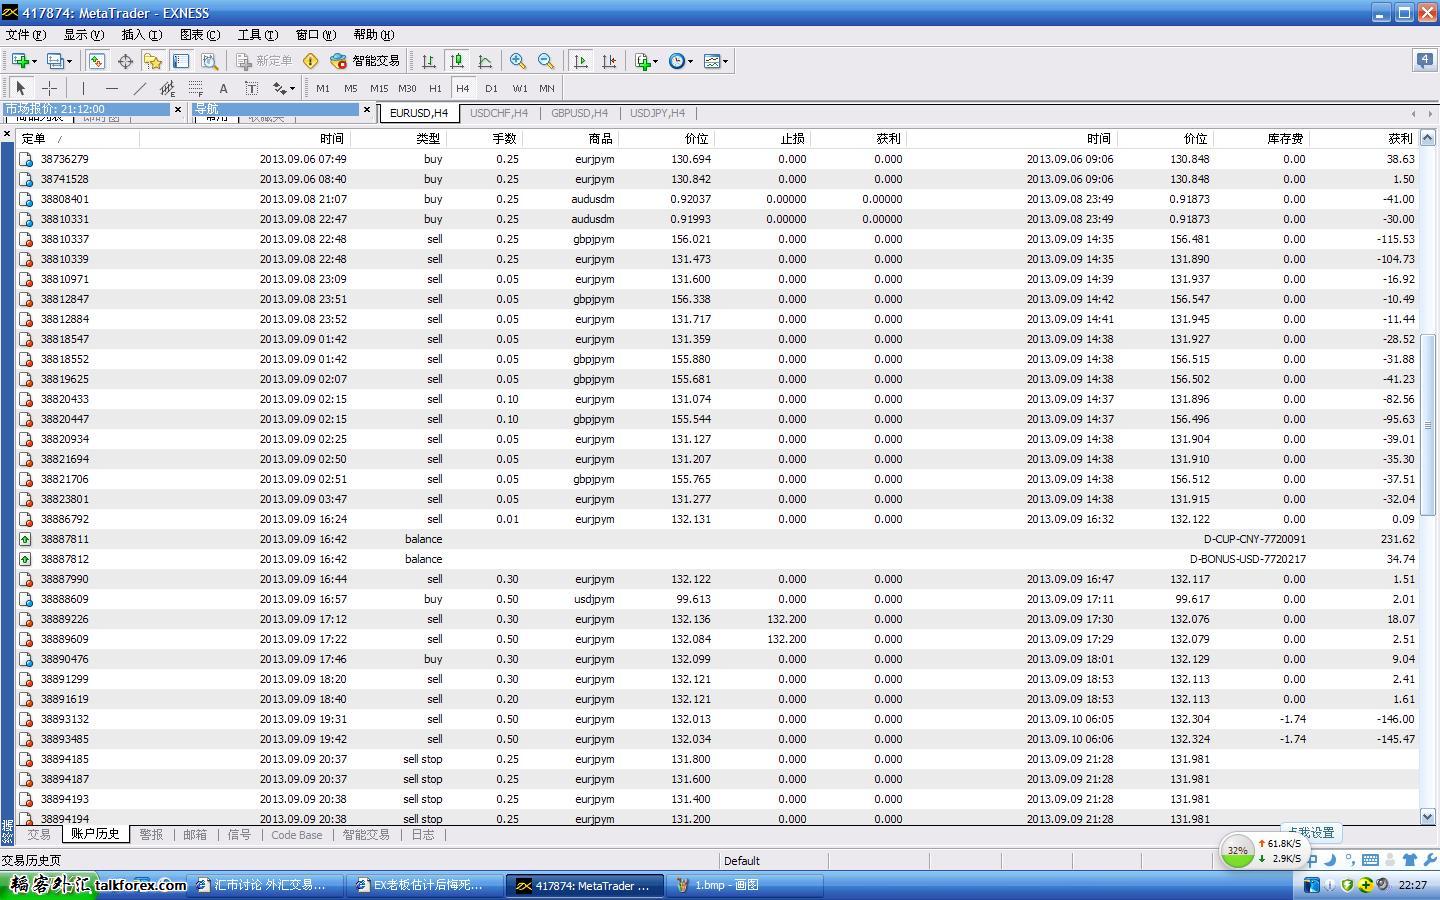Draw a vertical line tool
The width and height of the screenshot is (1440, 900).
[x=83, y=88]
